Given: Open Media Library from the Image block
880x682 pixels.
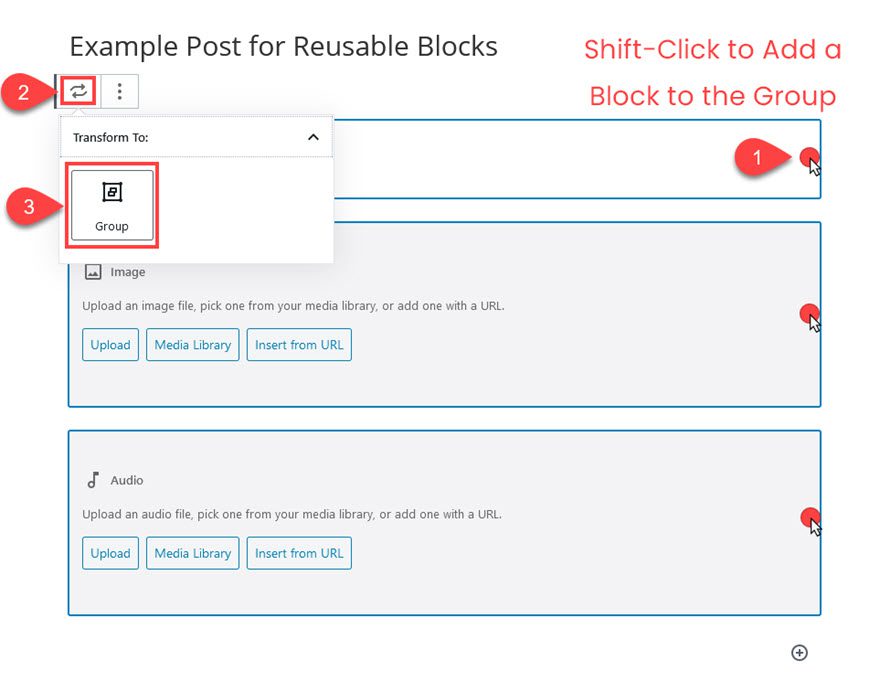Looking at the screenshot, I should click(192, 344).
